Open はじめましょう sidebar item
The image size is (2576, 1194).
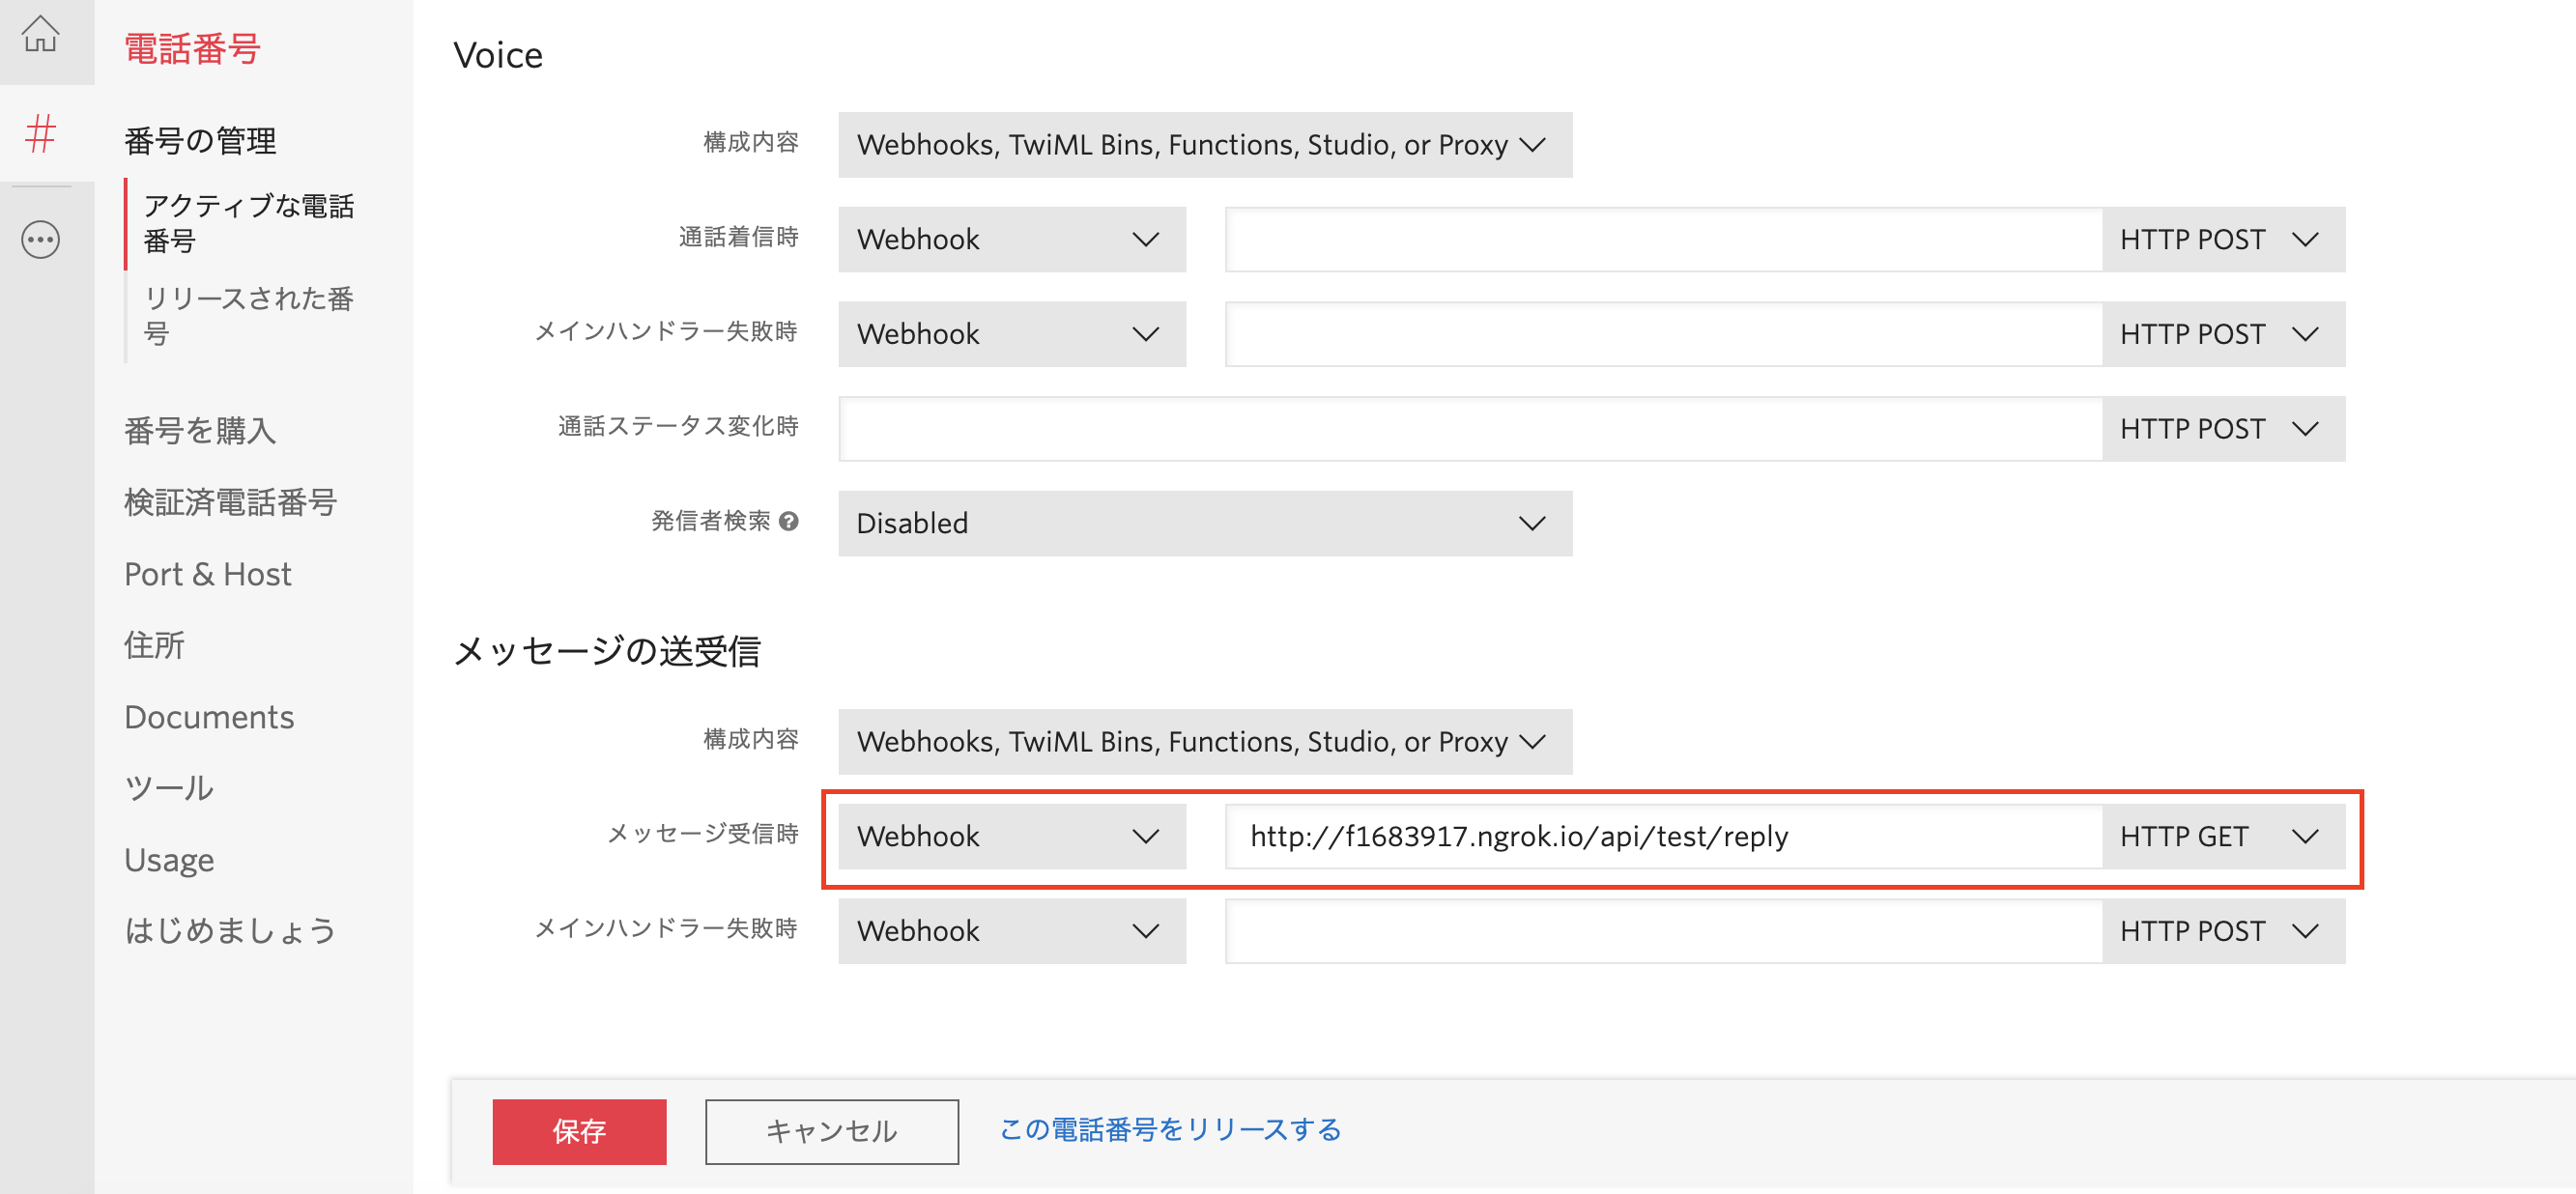230,931
